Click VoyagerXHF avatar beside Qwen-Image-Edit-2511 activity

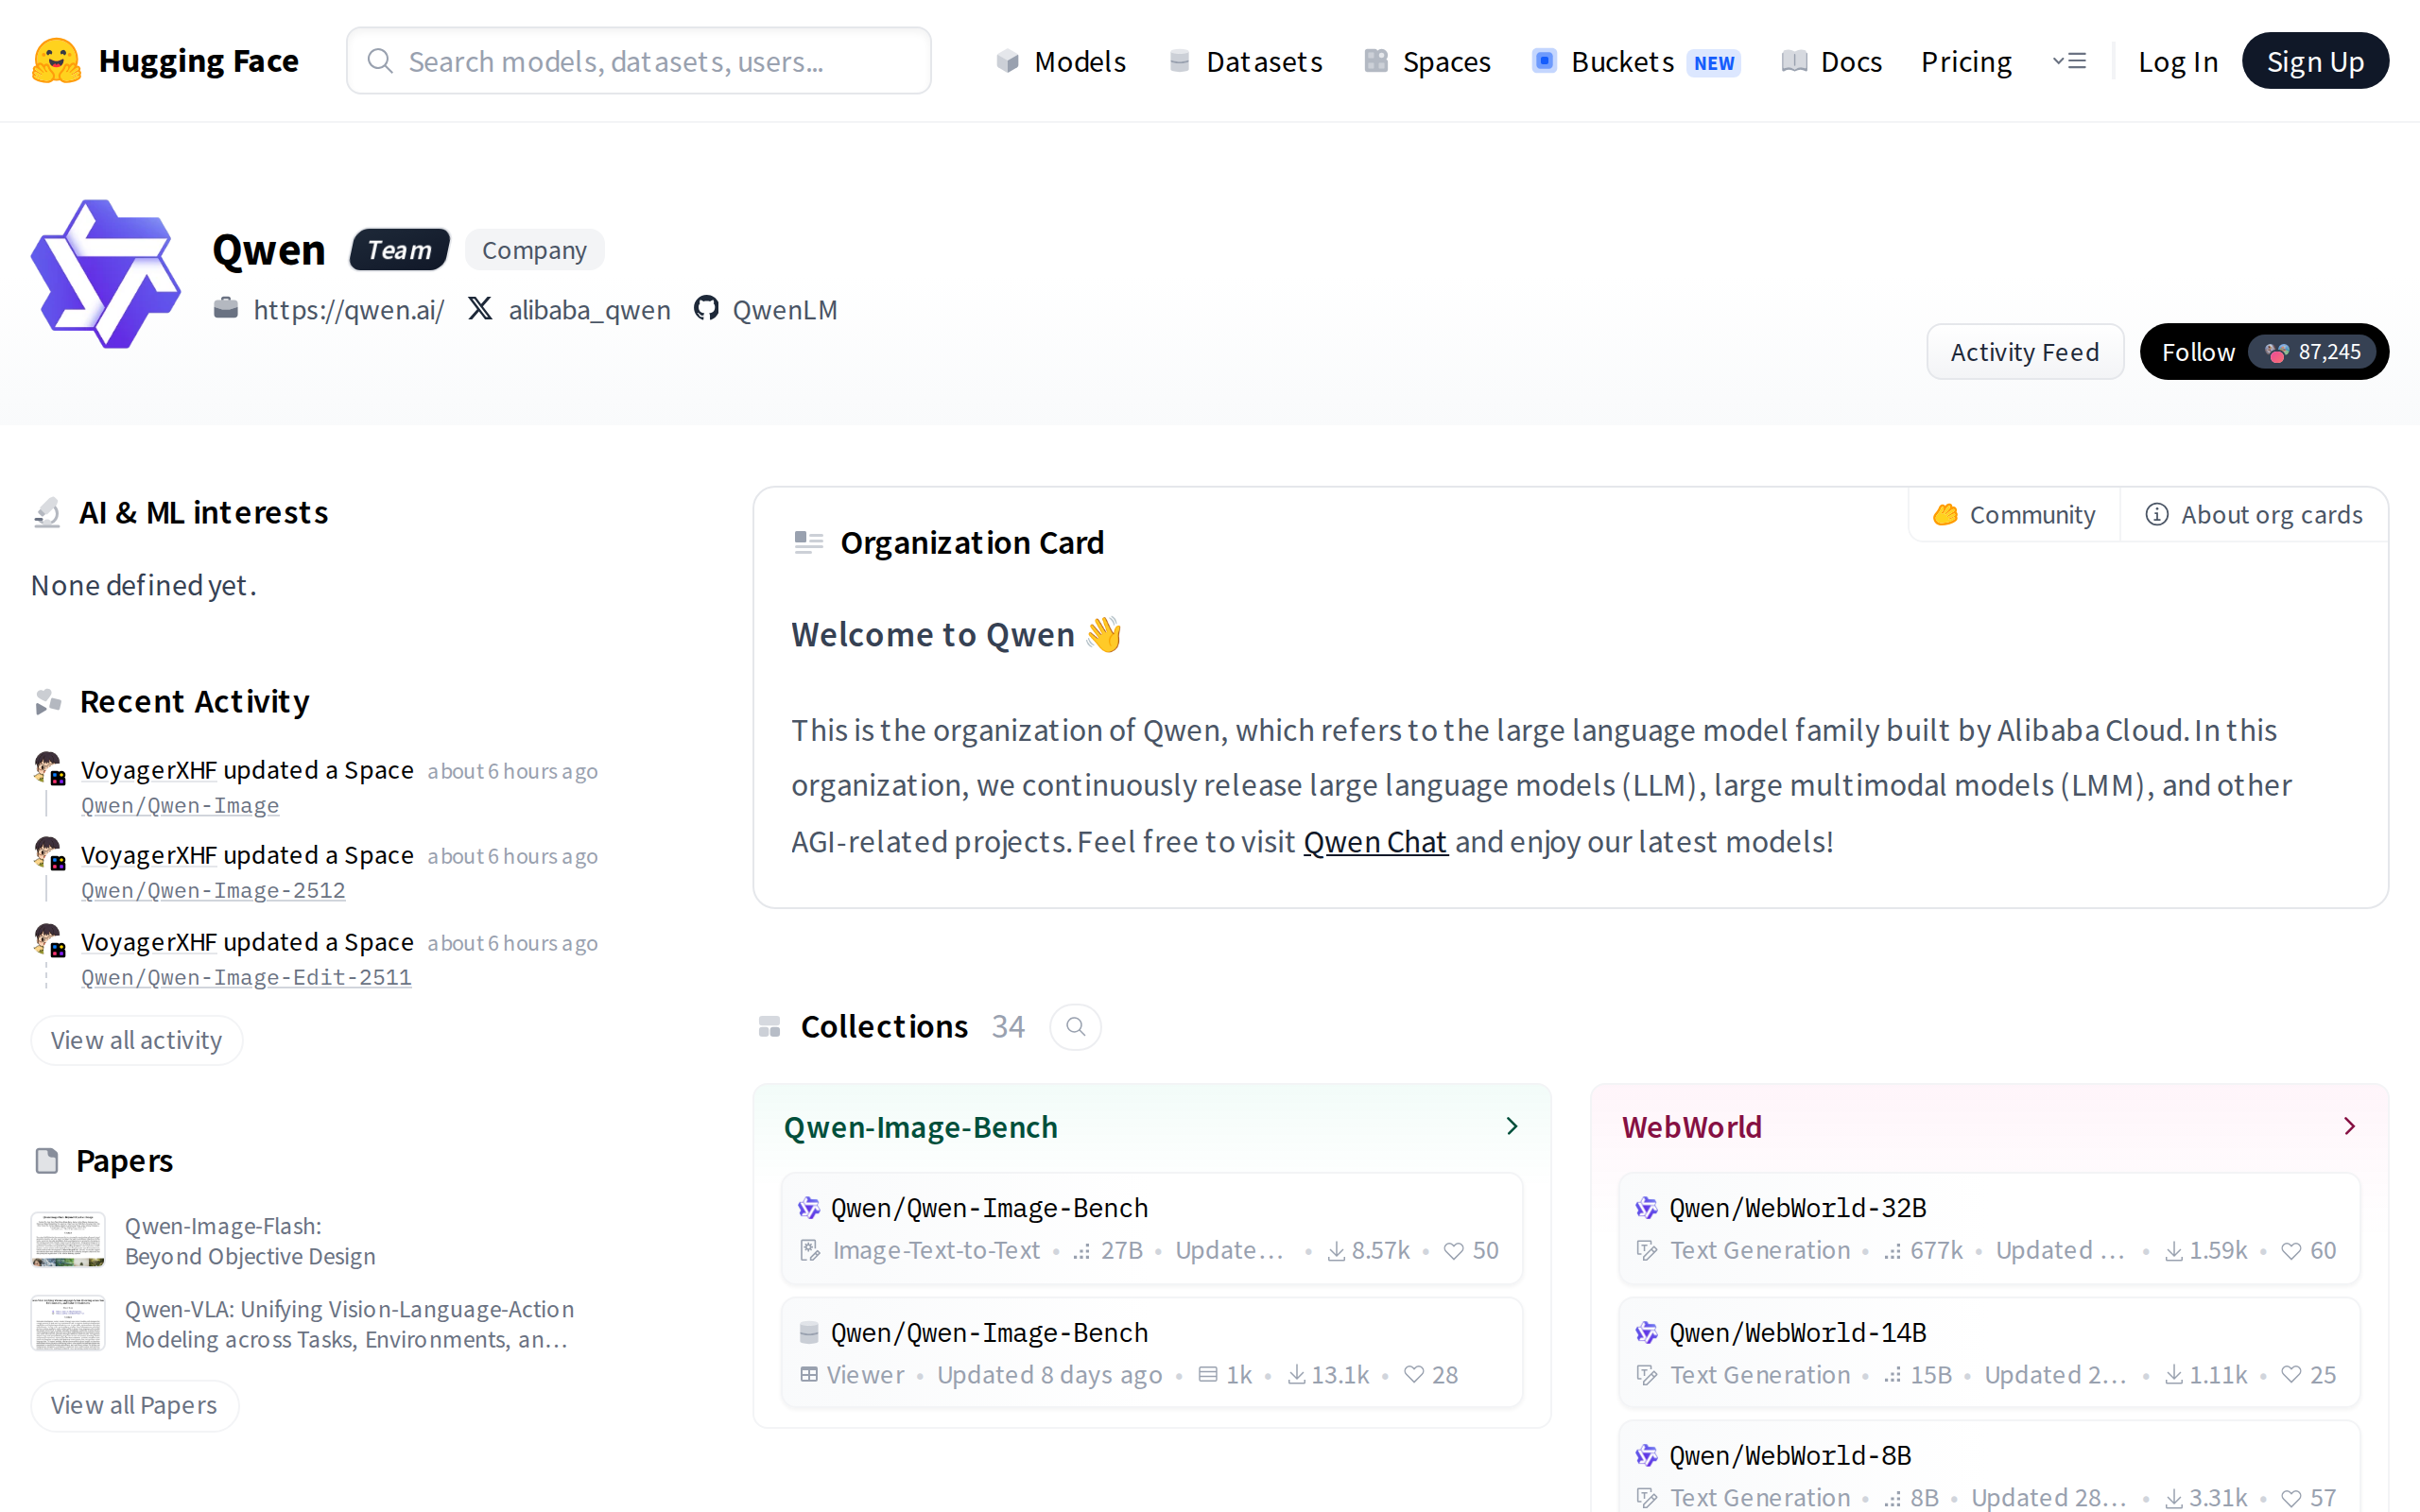point(48,941)
